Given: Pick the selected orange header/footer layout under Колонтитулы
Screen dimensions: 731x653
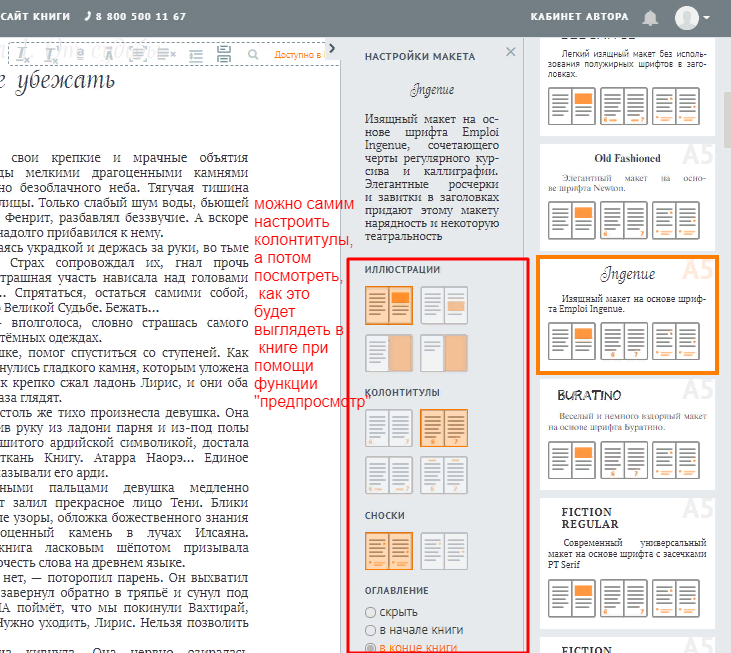Looking at the screenshot, I should [x=444, y=426].
